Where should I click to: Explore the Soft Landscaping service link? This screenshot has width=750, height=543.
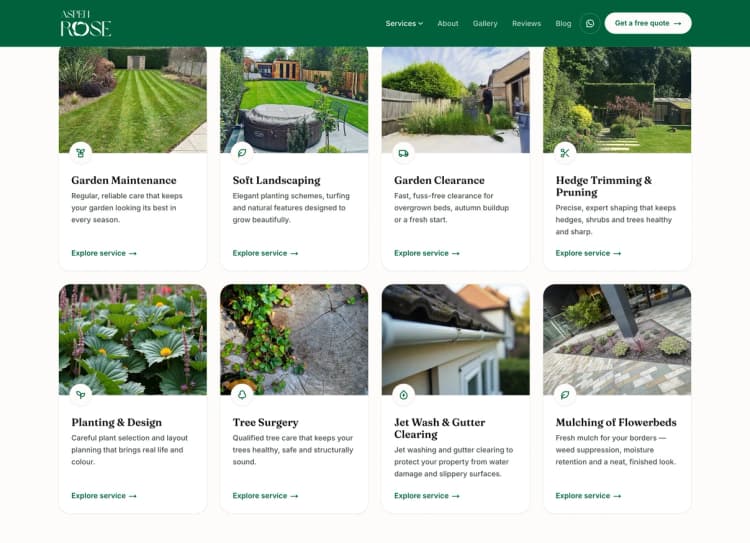tap(265, 253)
